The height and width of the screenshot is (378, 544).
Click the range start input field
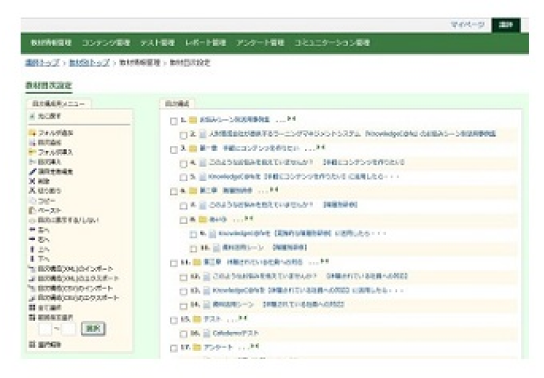click(45, 328)
